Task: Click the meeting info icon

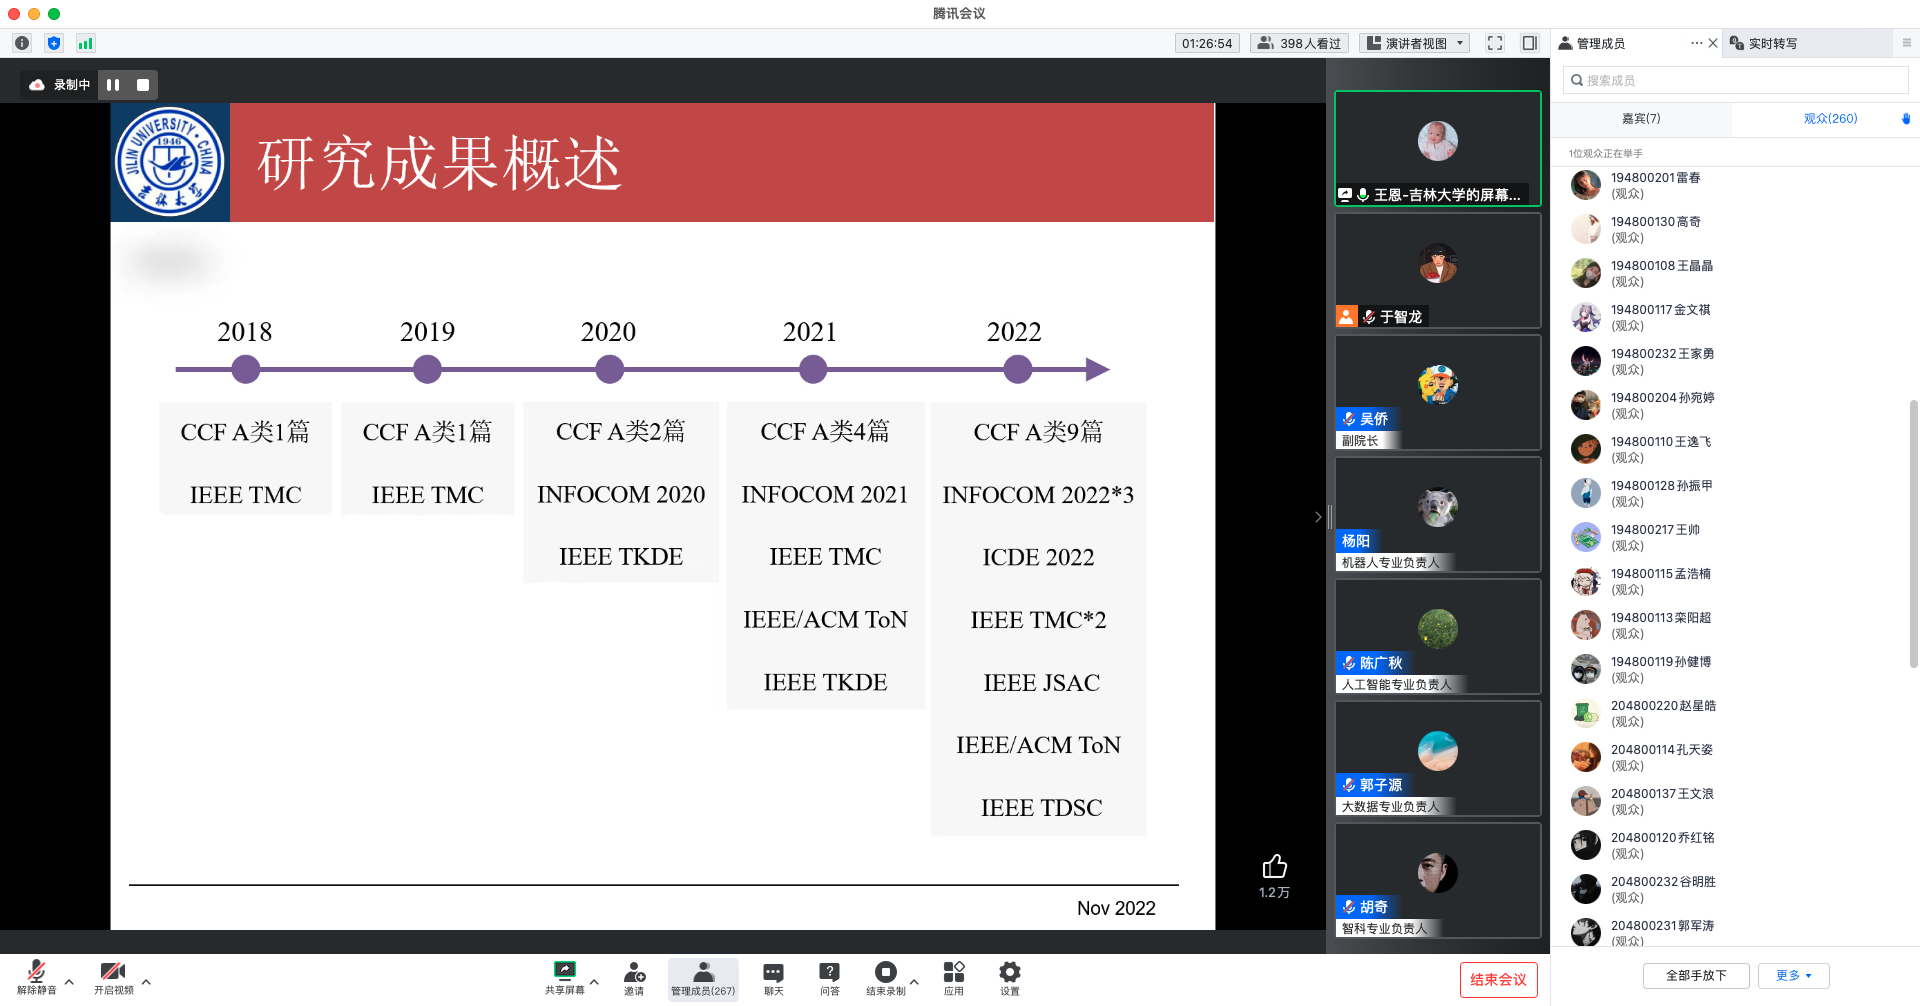Action: pos(22,43)
